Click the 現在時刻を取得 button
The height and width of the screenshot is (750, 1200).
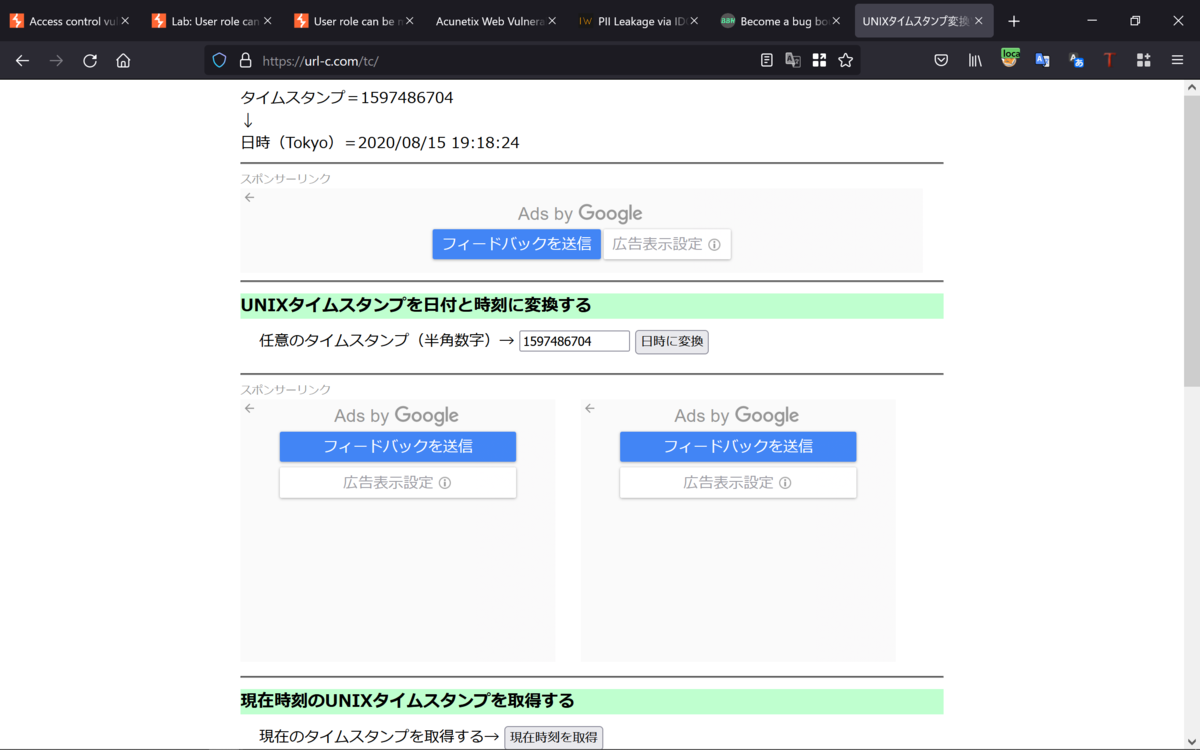pos(553,737)
